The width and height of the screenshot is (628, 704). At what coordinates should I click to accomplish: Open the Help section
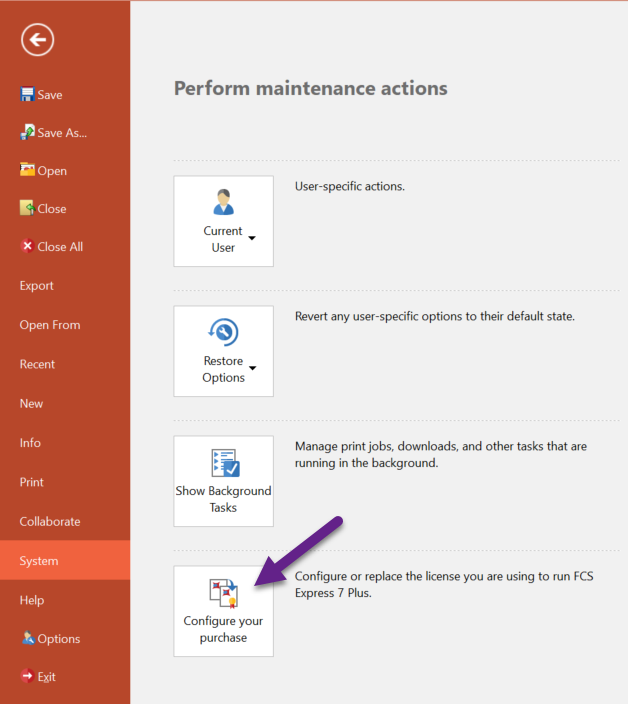(32, 600)
